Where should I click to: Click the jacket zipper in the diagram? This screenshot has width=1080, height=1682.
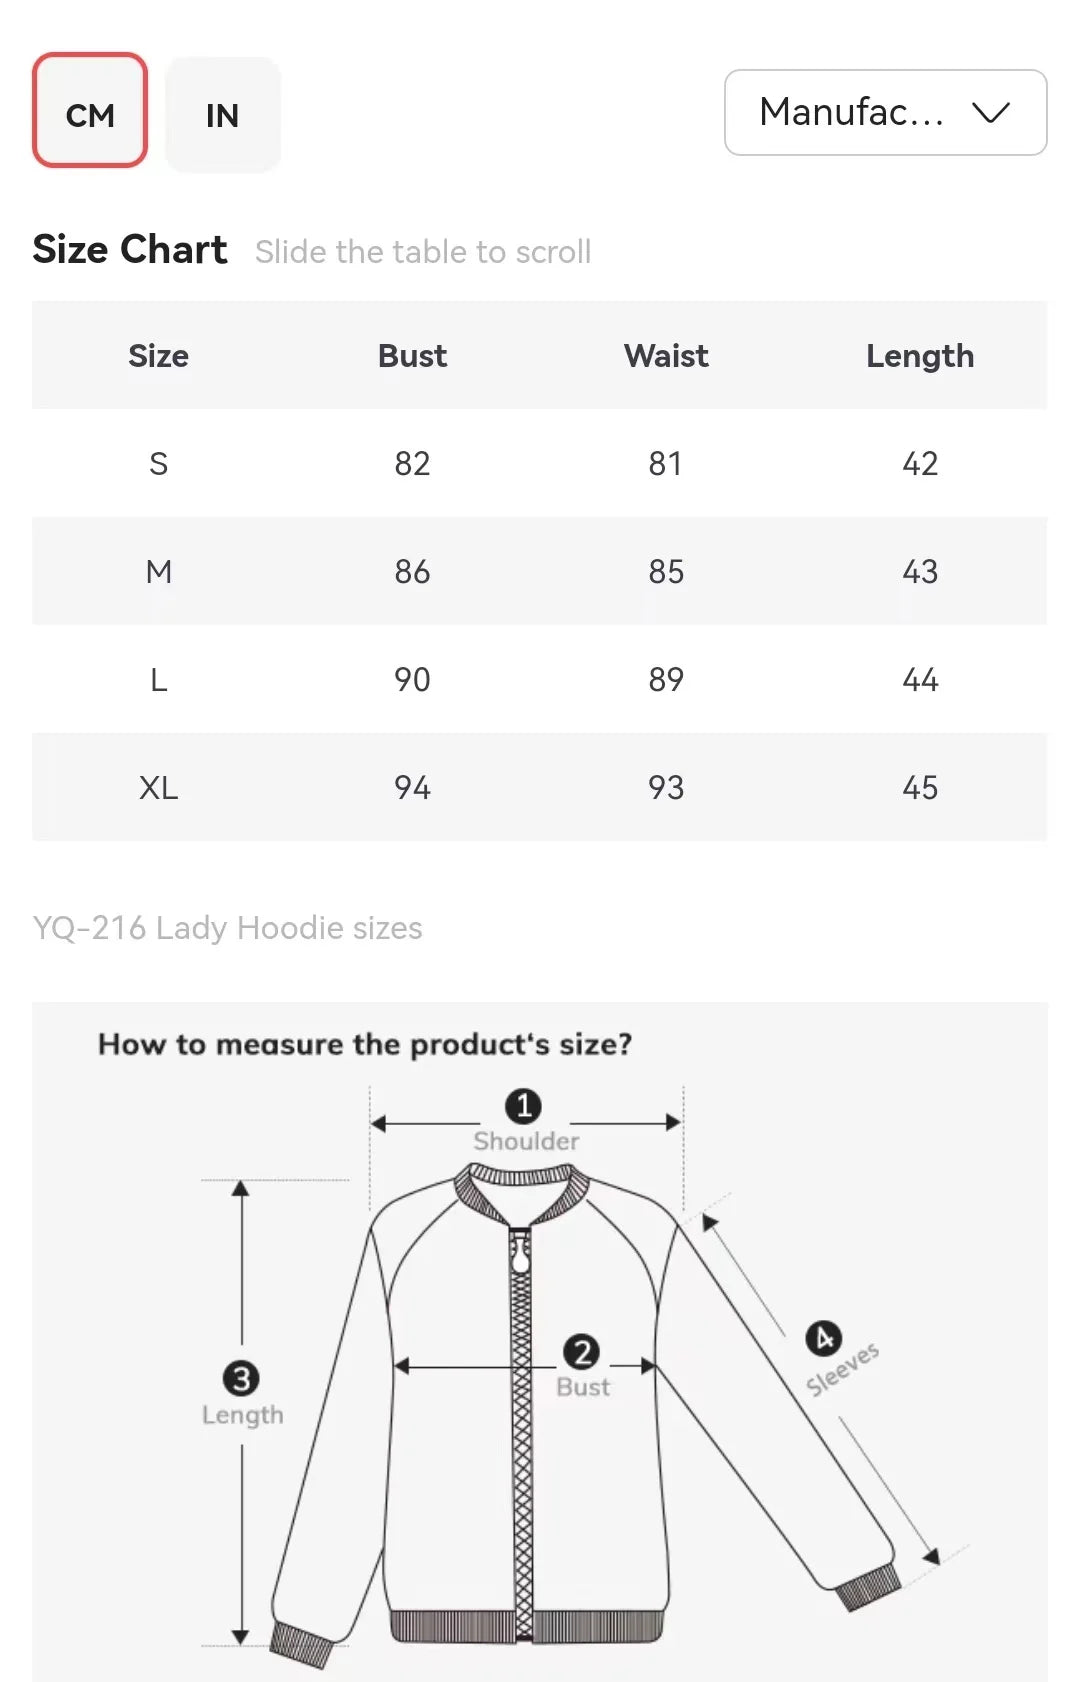(x=521, y=1450)
